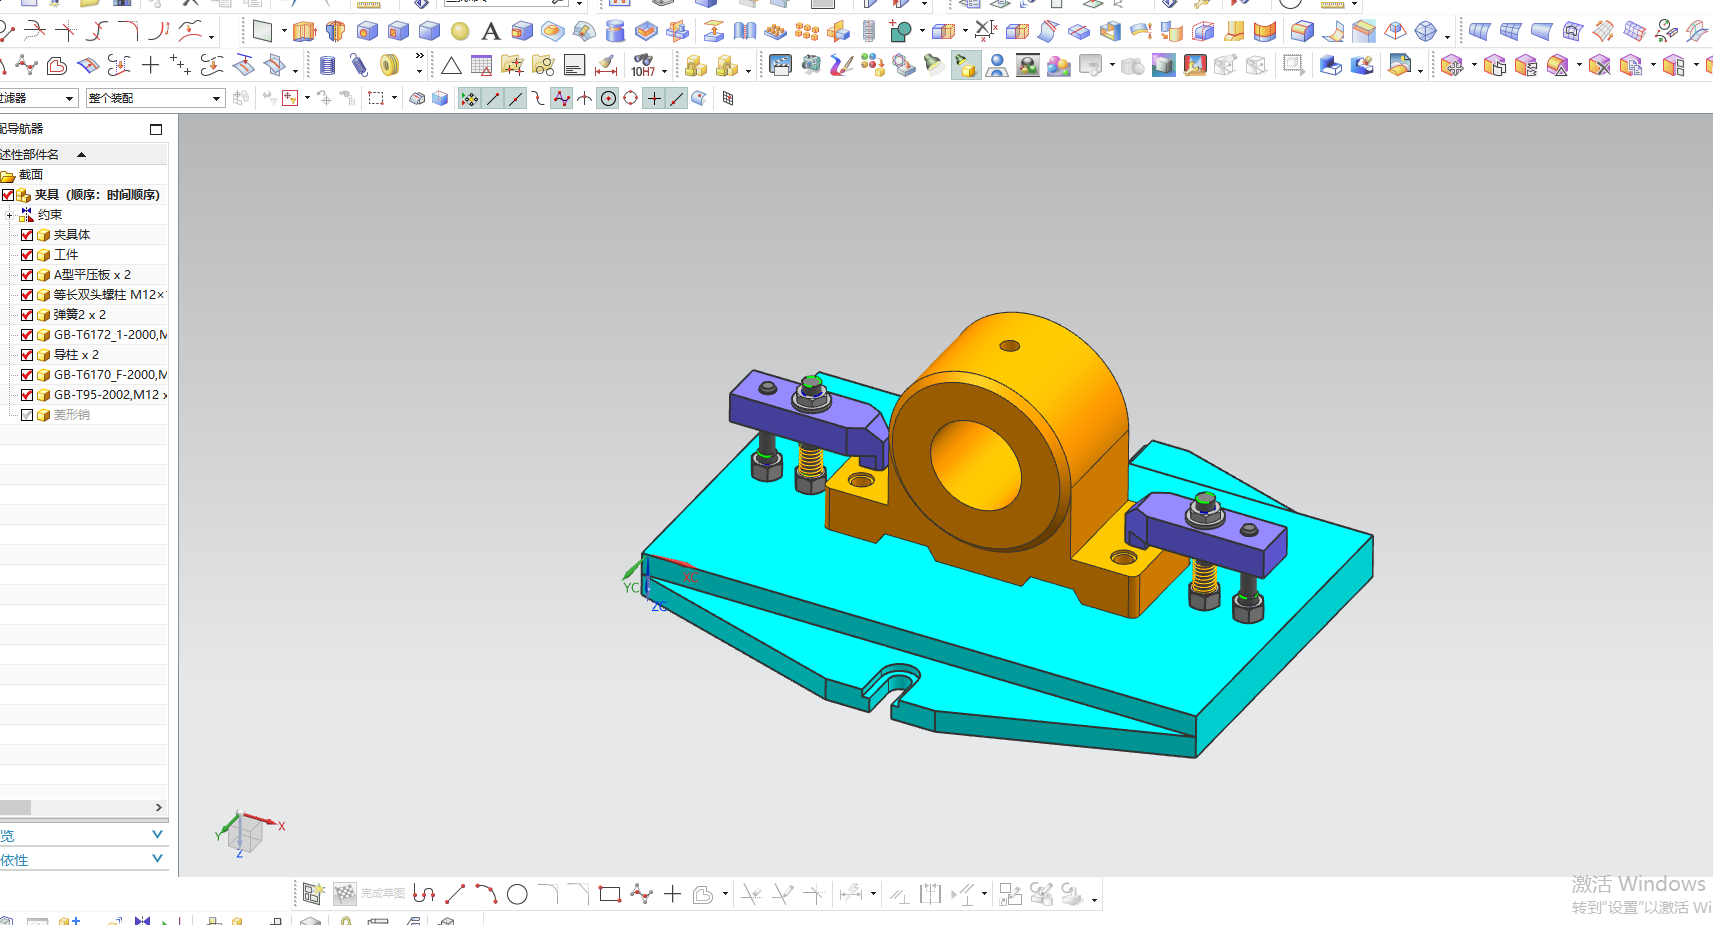This screenshot has width=1713, height=925.
Task: Maximize the assembly navigator panel
Action: [156, 129]
